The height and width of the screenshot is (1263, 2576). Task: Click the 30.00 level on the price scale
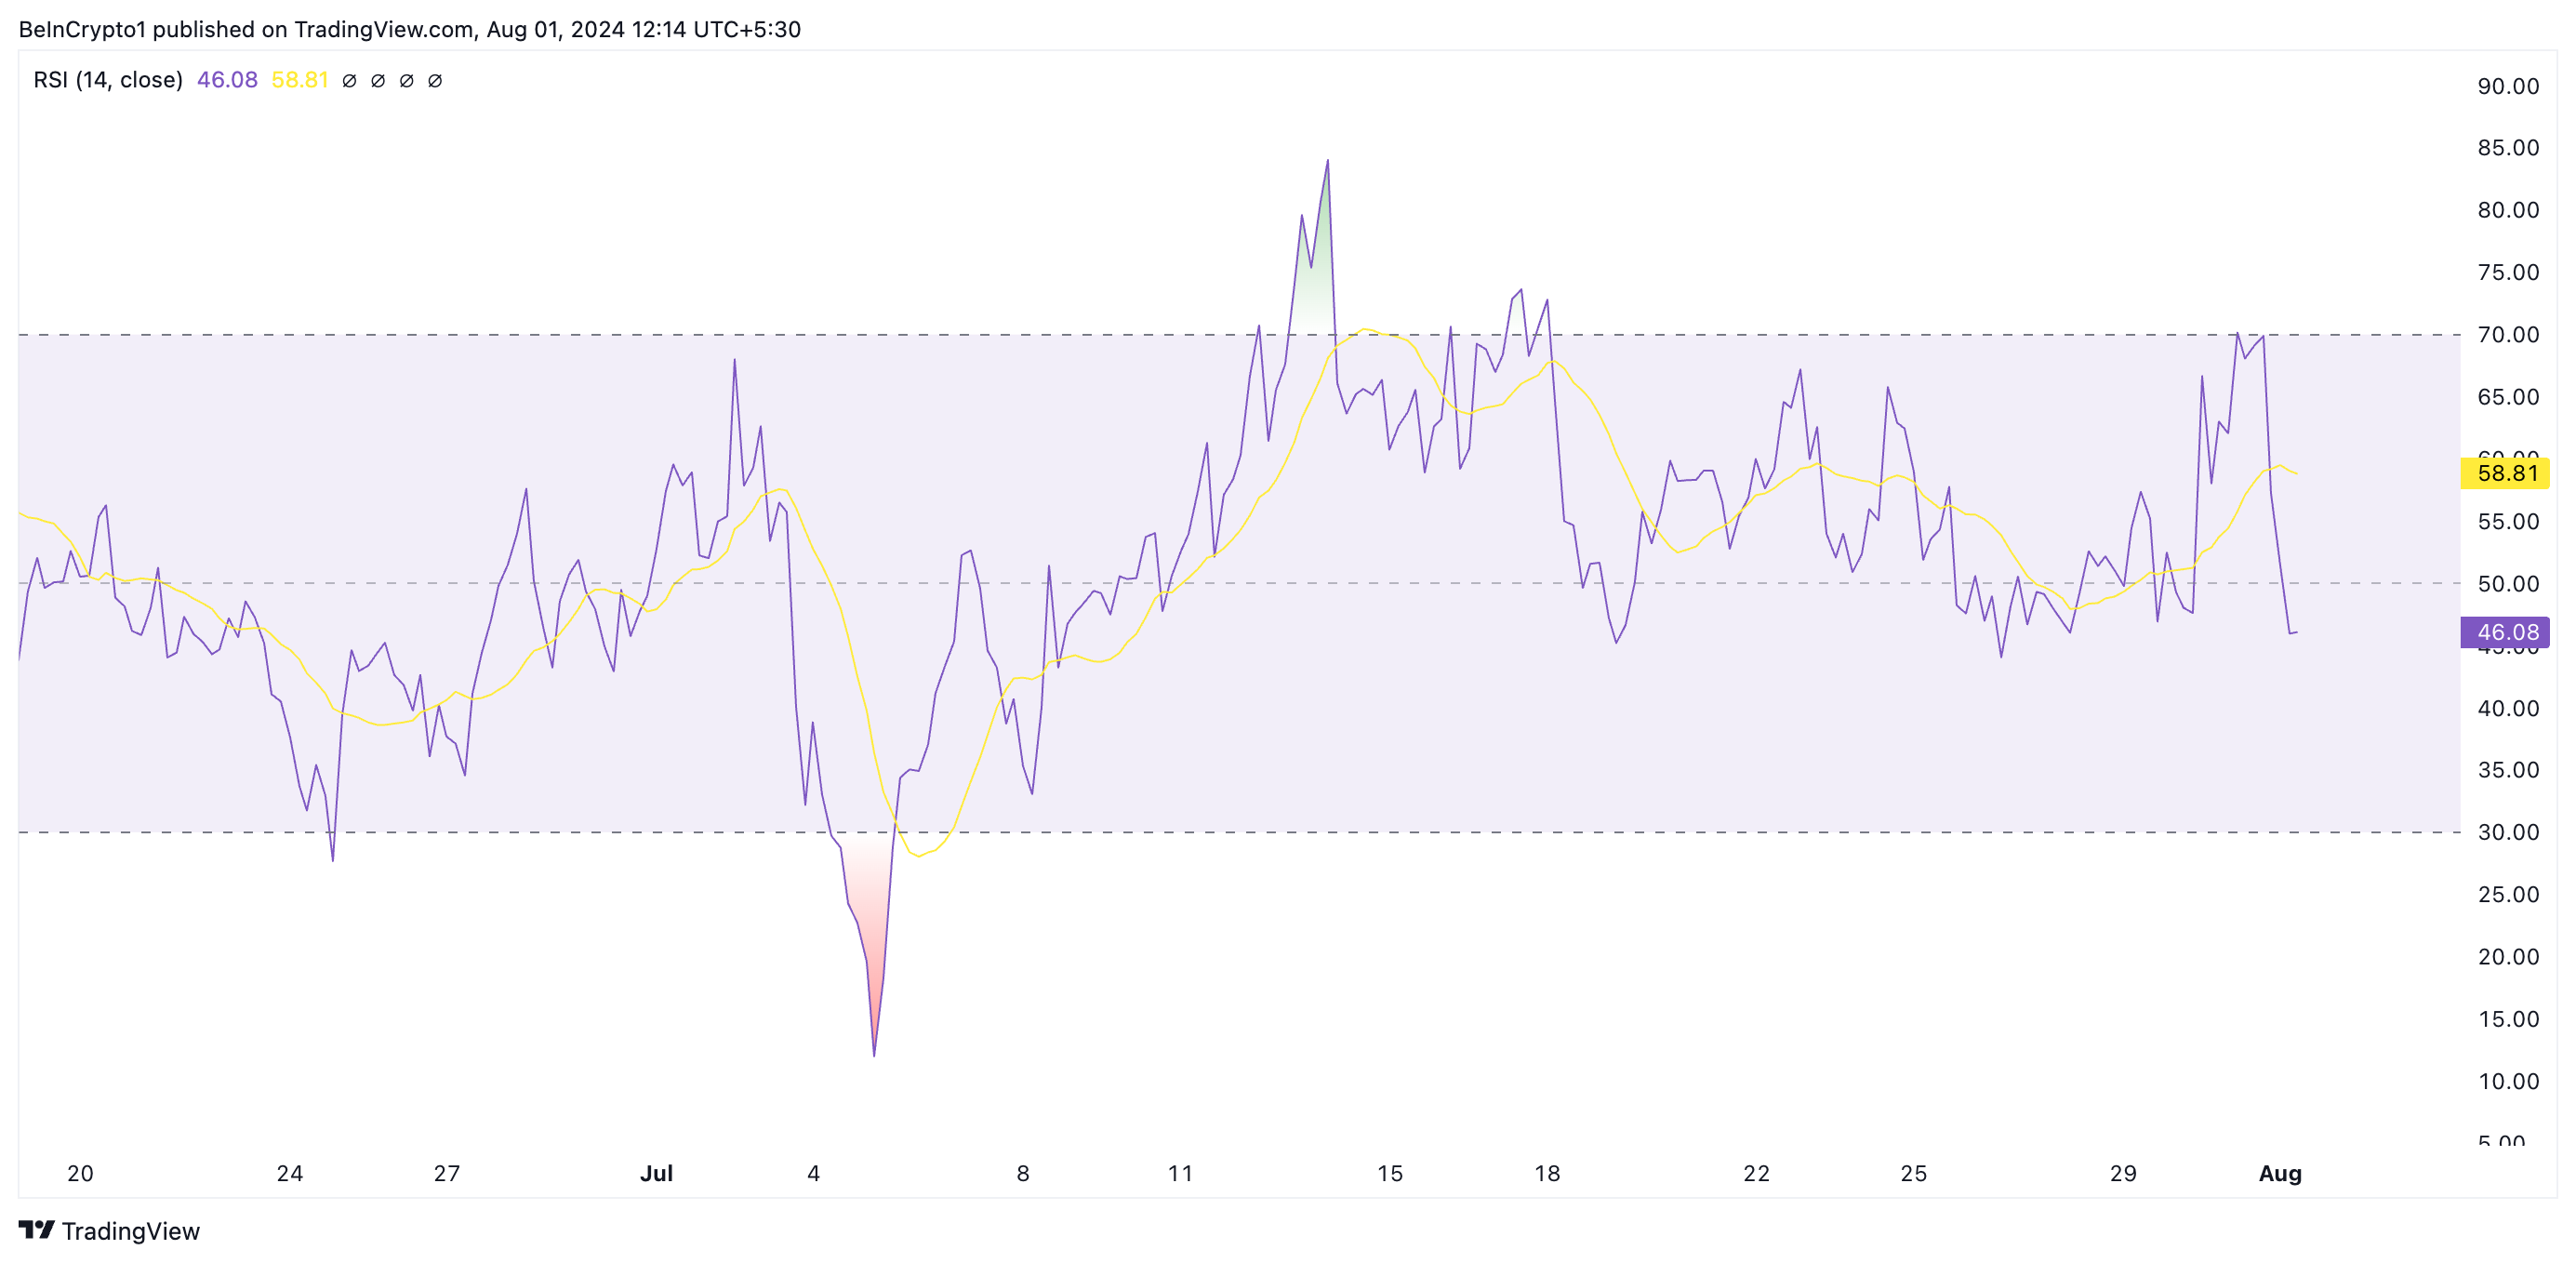point(2507,832)
